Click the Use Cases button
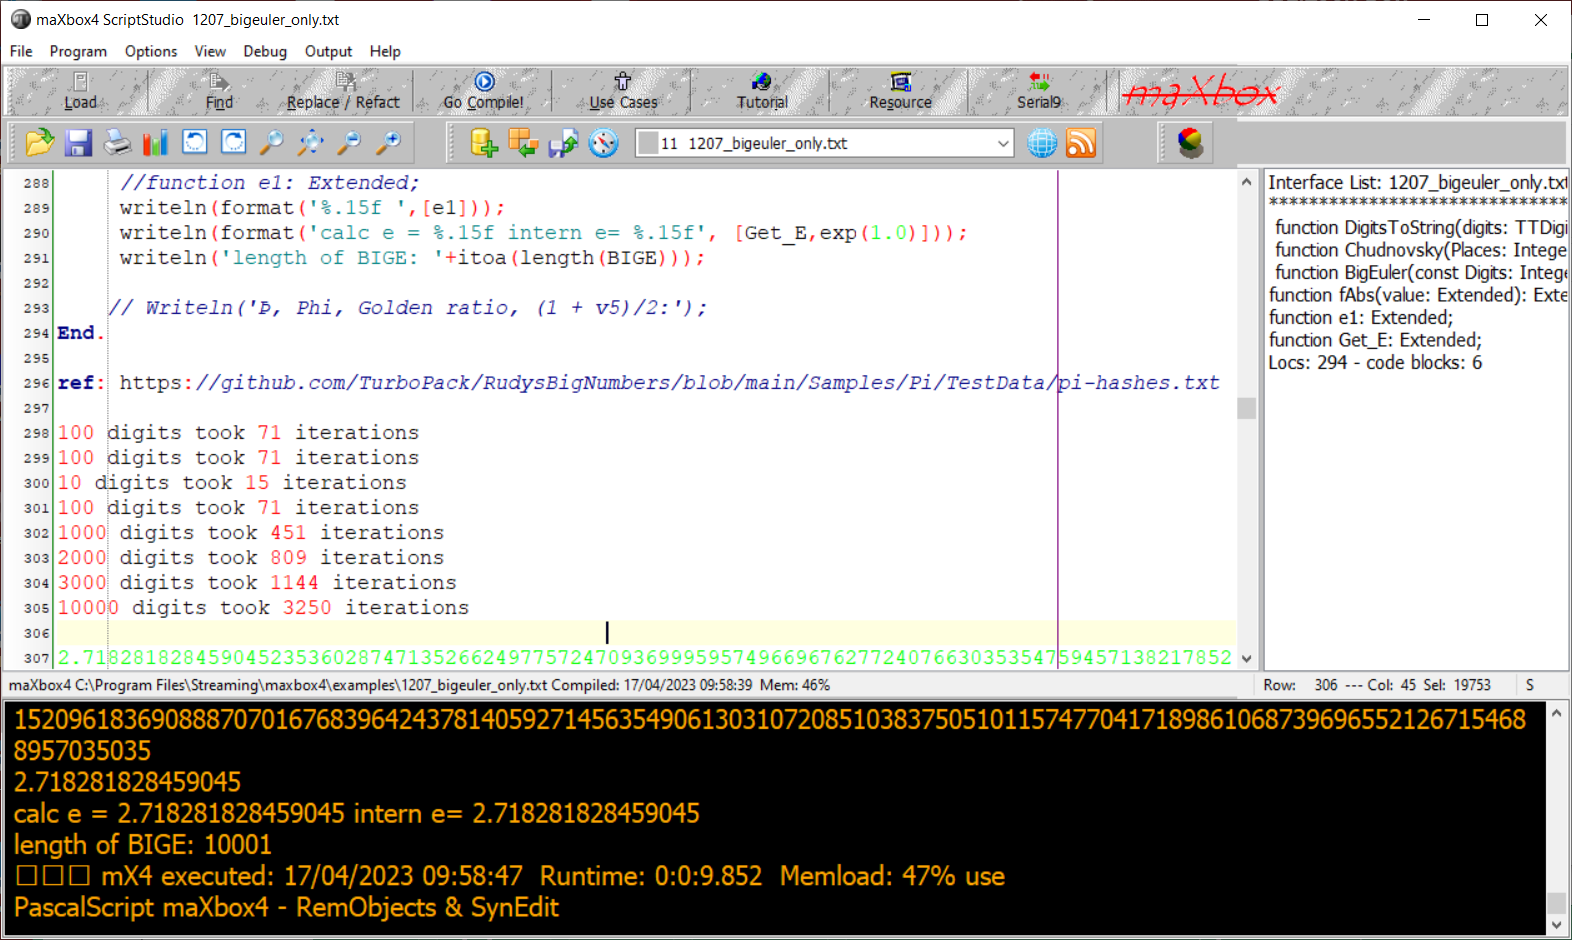 [623, 91]
